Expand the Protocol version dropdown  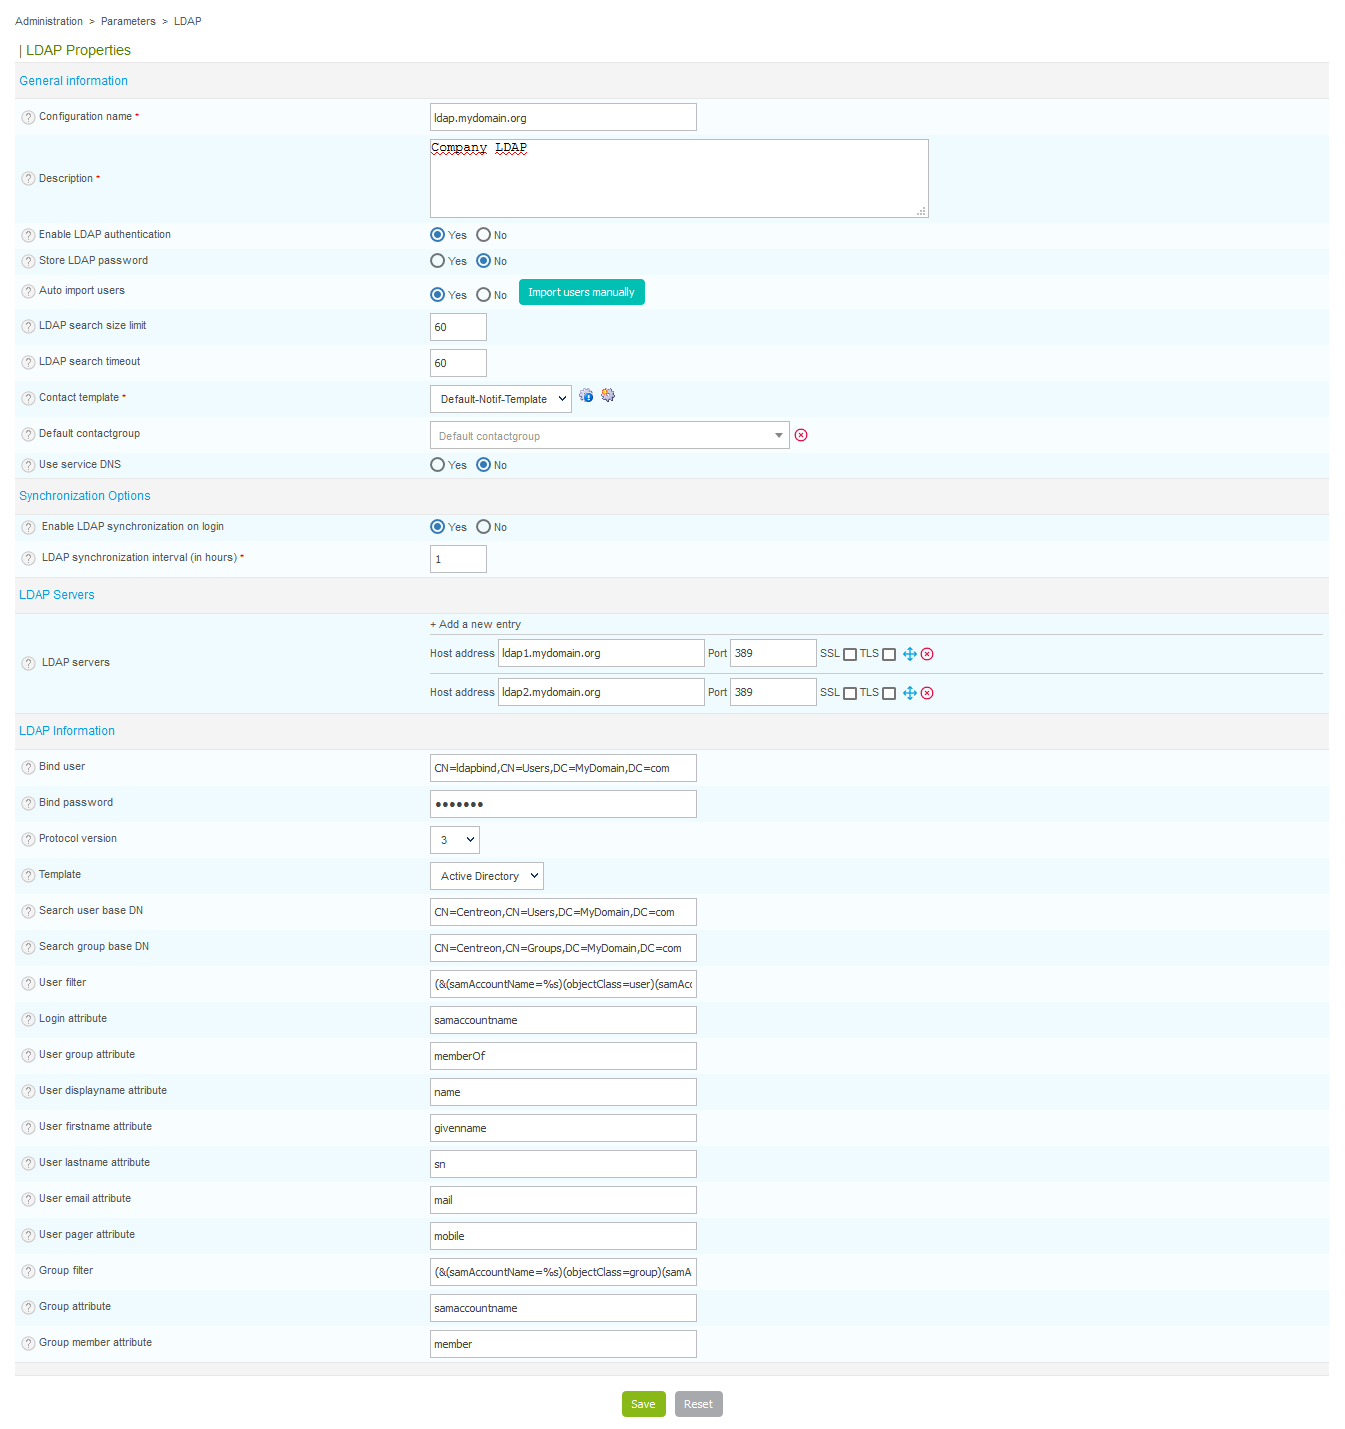click(x=455, y=840)
